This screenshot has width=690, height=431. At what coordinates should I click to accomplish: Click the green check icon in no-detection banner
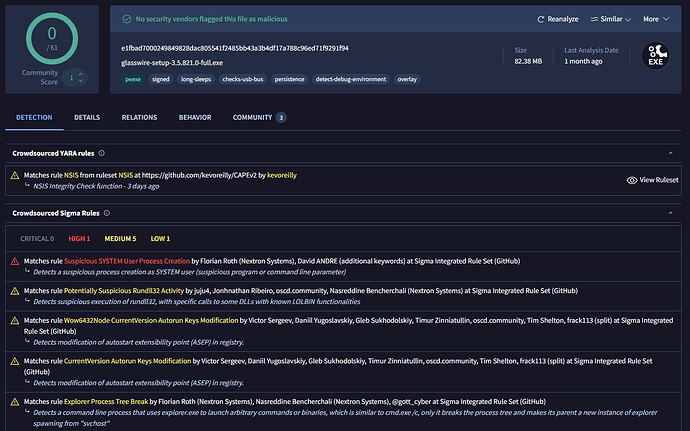pos(126,19)
